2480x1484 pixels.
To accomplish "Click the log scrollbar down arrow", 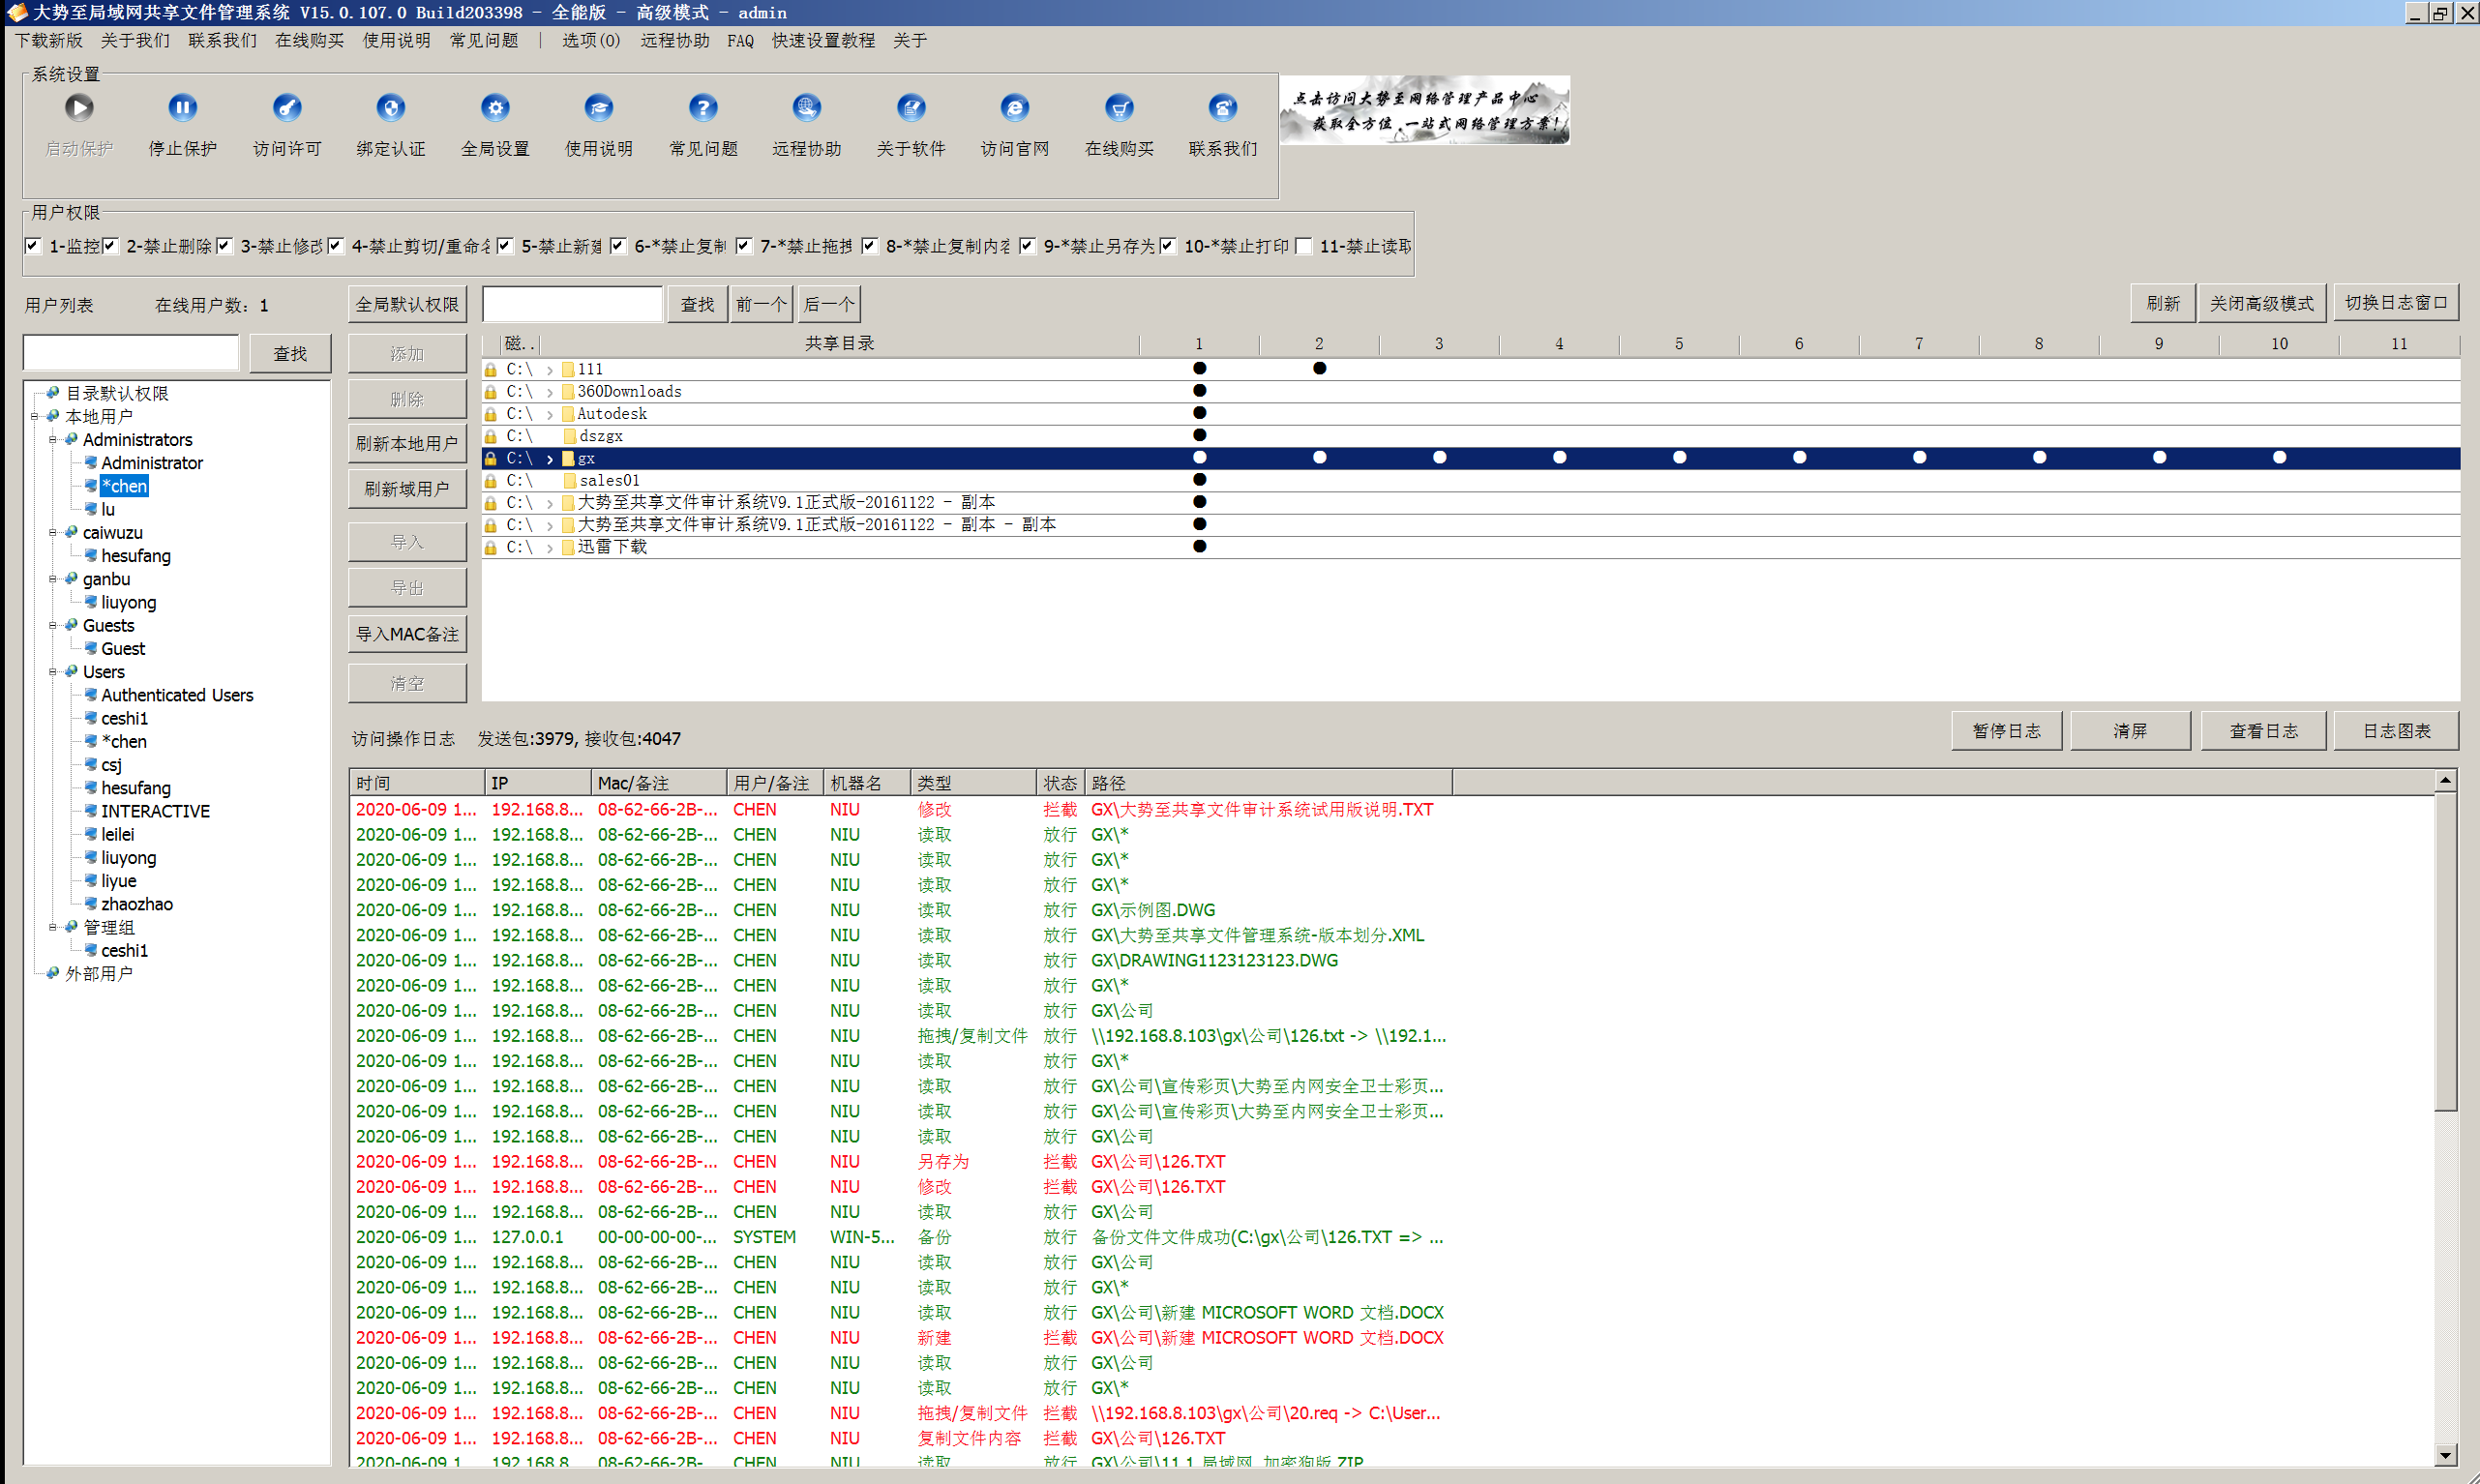I will click(2445, 1456).
